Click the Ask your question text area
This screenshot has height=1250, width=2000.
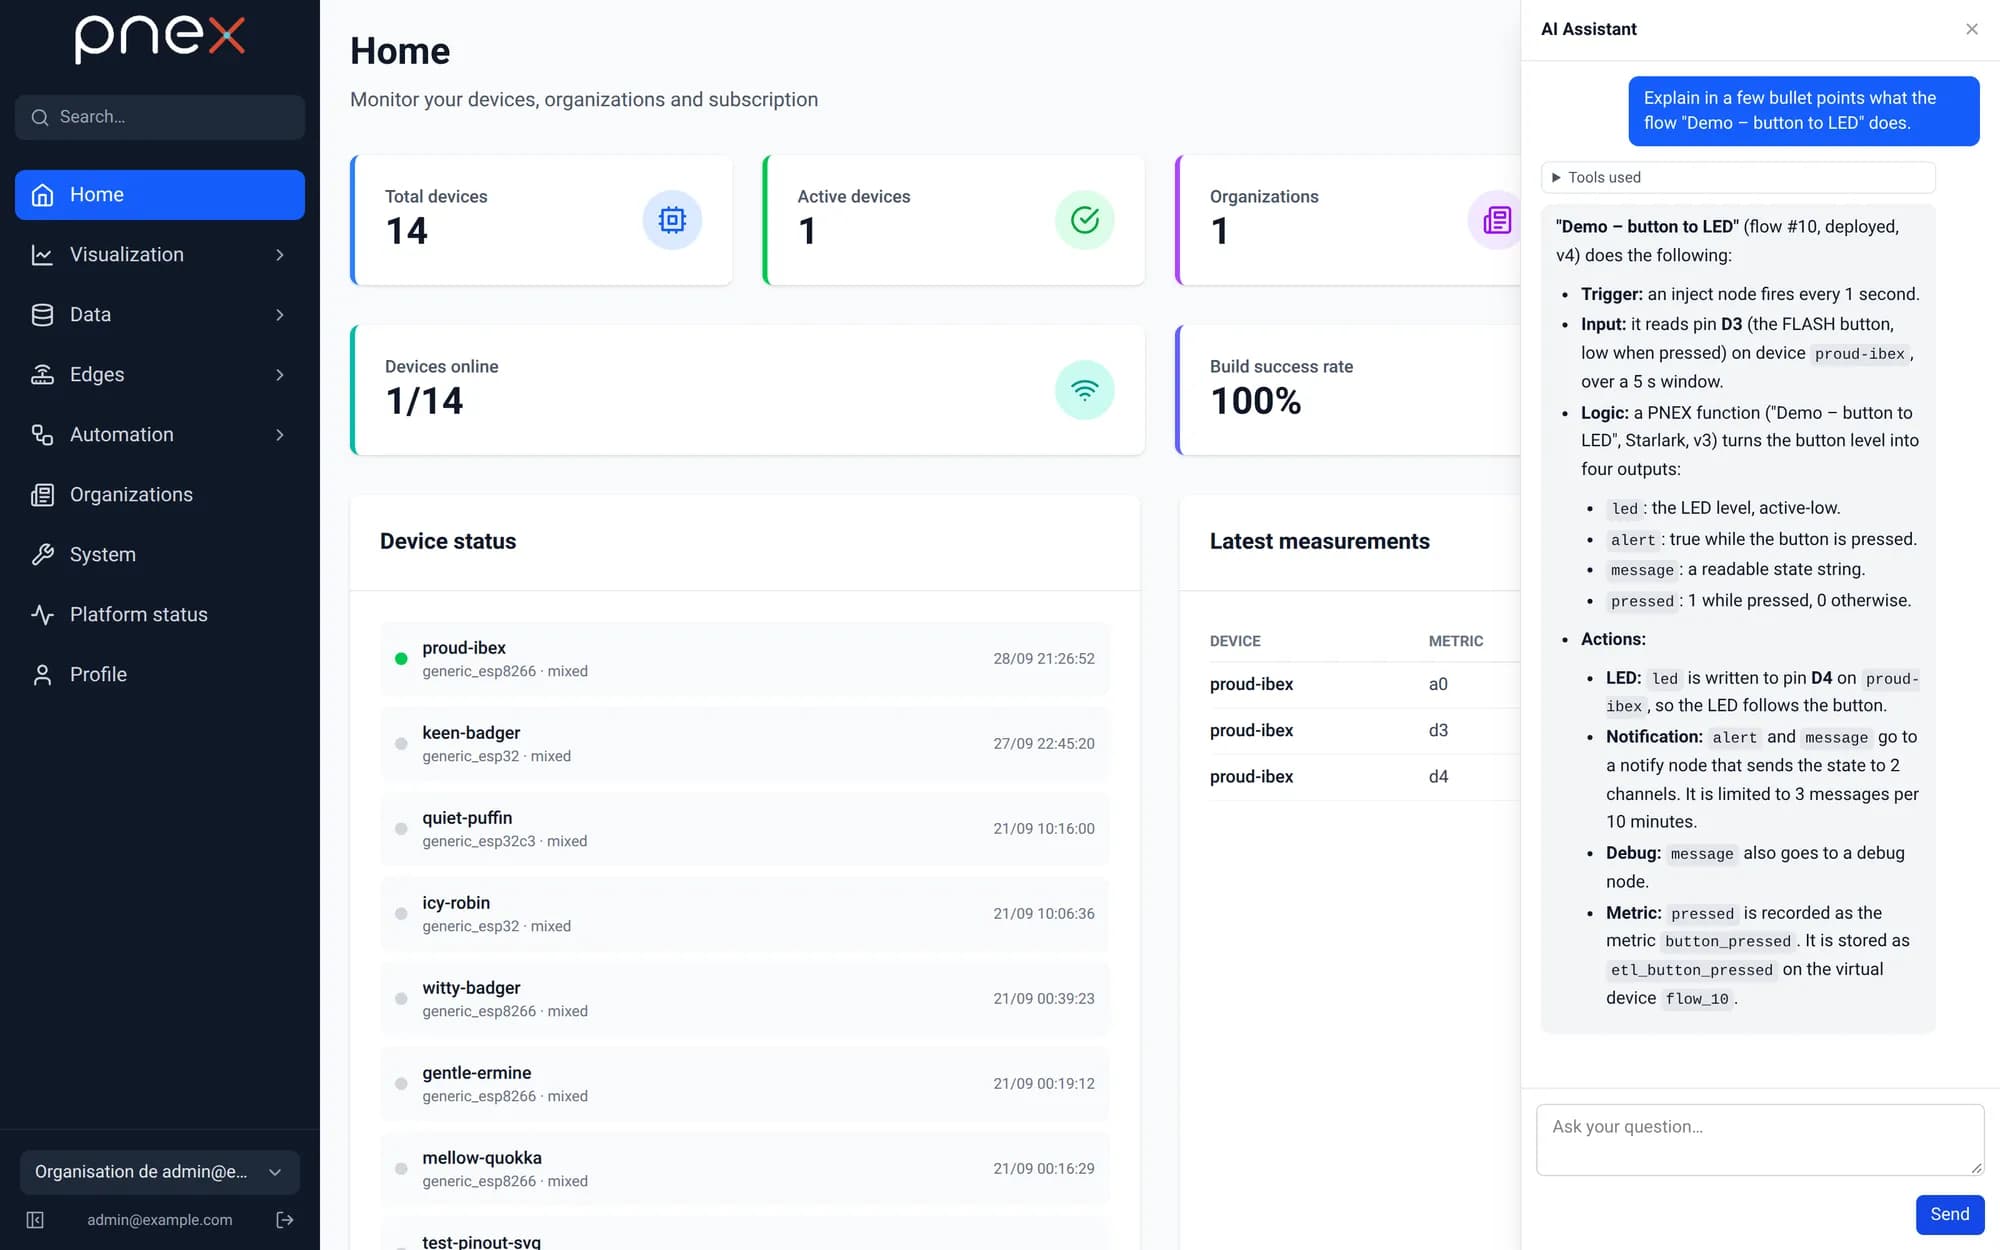pos(1760,1140)
